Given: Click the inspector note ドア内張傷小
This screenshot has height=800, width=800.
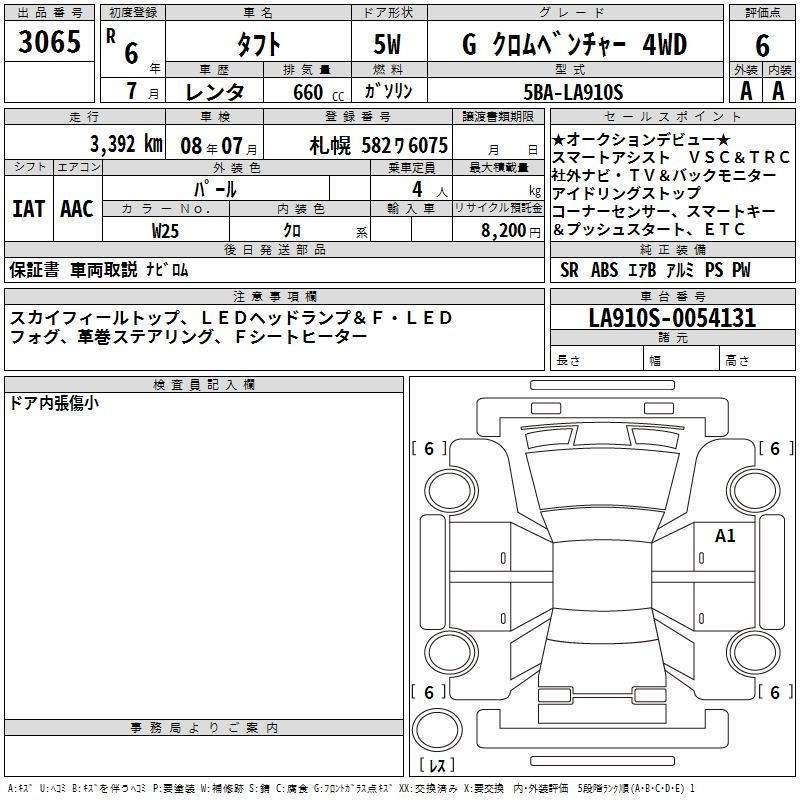Looking at the screenshot, I should (54, 404).
